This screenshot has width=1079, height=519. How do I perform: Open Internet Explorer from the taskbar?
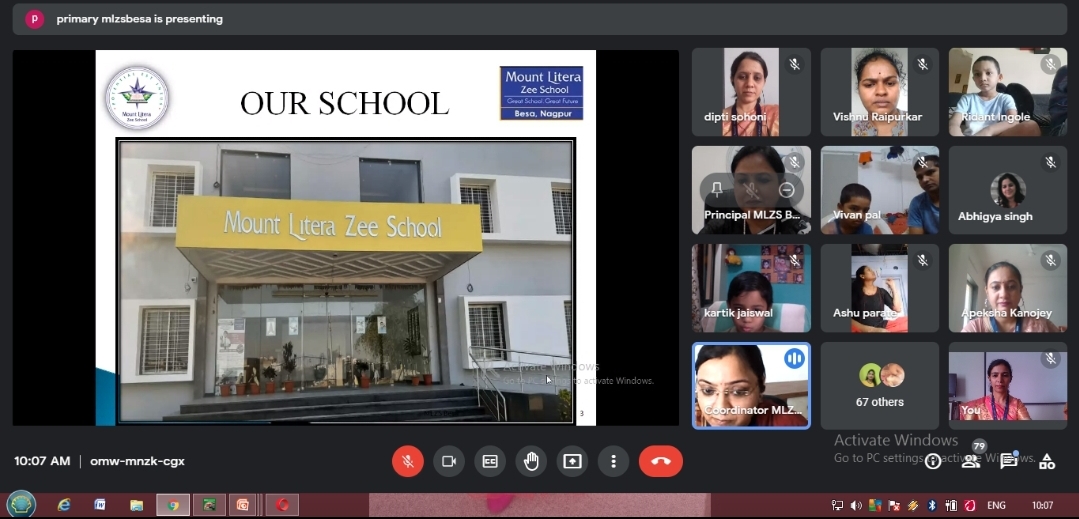tap(63, 505)
